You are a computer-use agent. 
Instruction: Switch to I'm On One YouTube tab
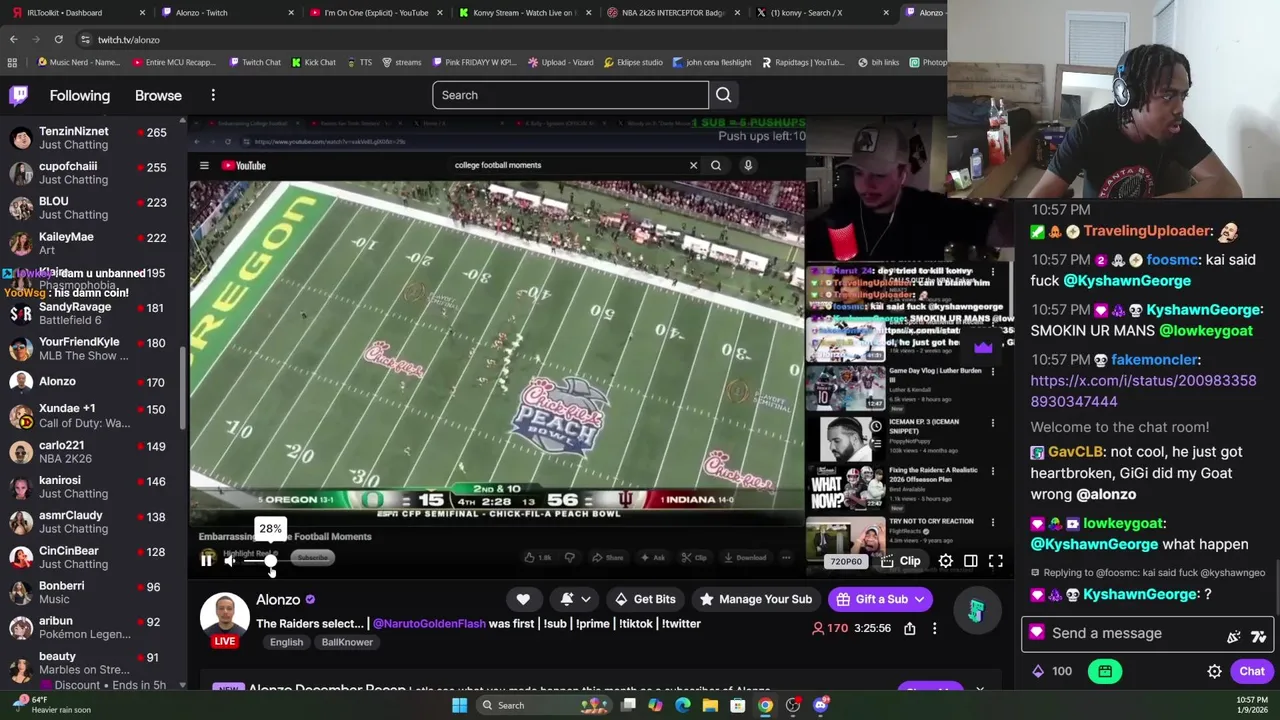375,13
